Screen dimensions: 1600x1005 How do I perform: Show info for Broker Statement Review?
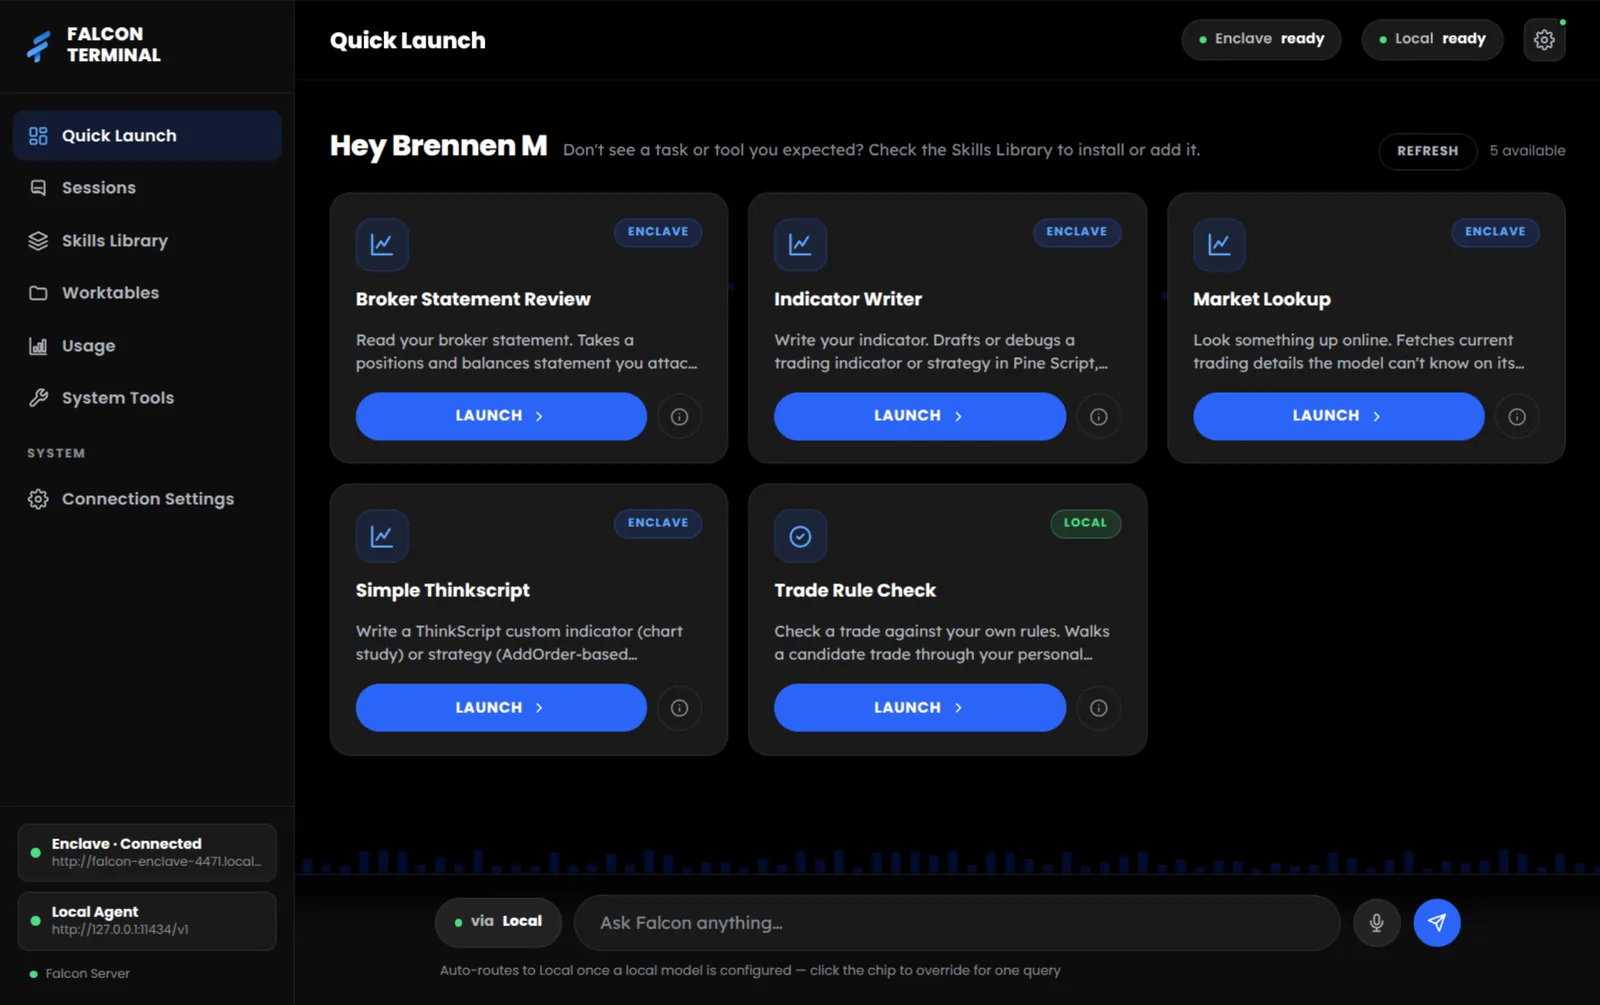coord(679,417)
